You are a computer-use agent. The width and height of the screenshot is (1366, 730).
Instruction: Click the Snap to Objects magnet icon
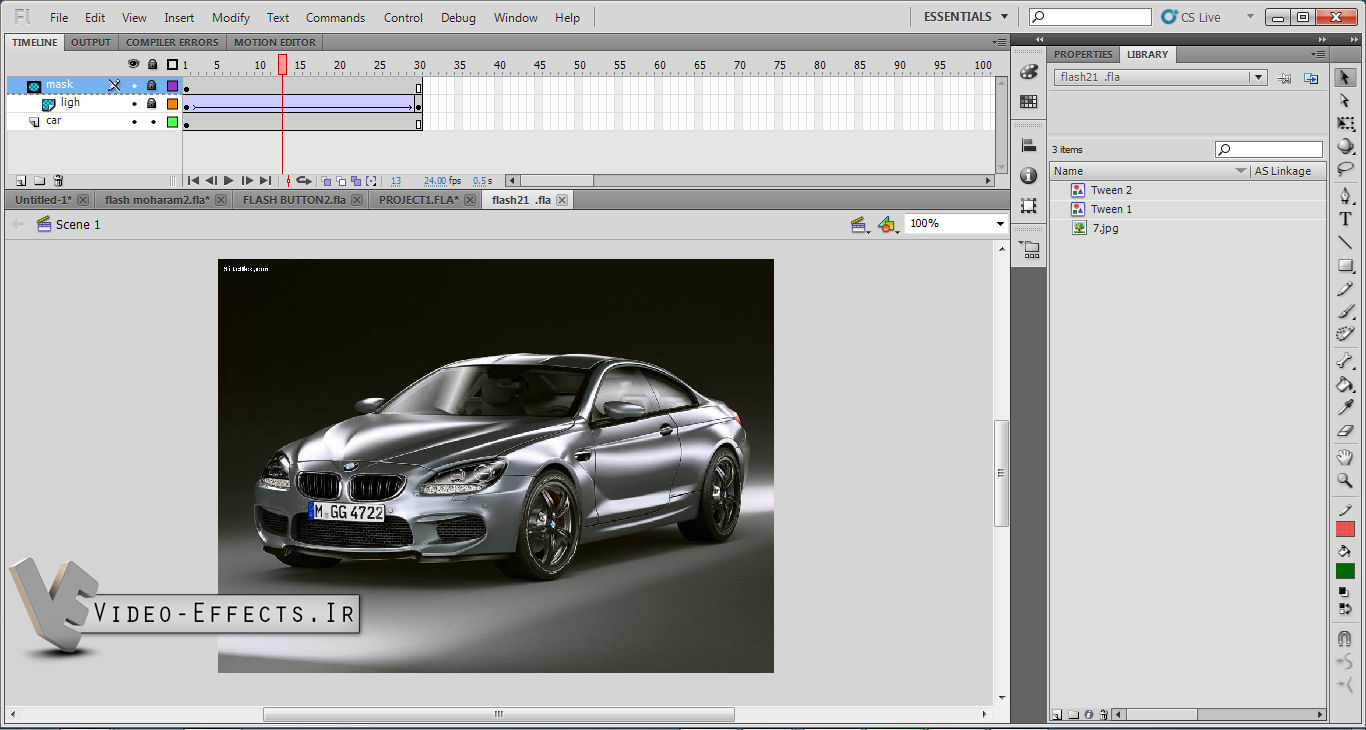[1345, 638]
